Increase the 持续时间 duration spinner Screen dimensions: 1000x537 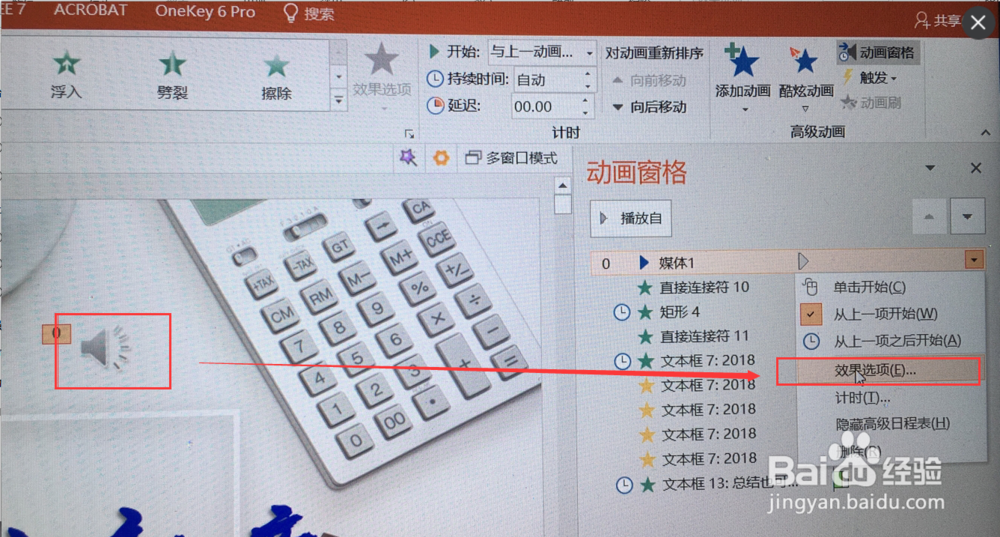(587, 73)
